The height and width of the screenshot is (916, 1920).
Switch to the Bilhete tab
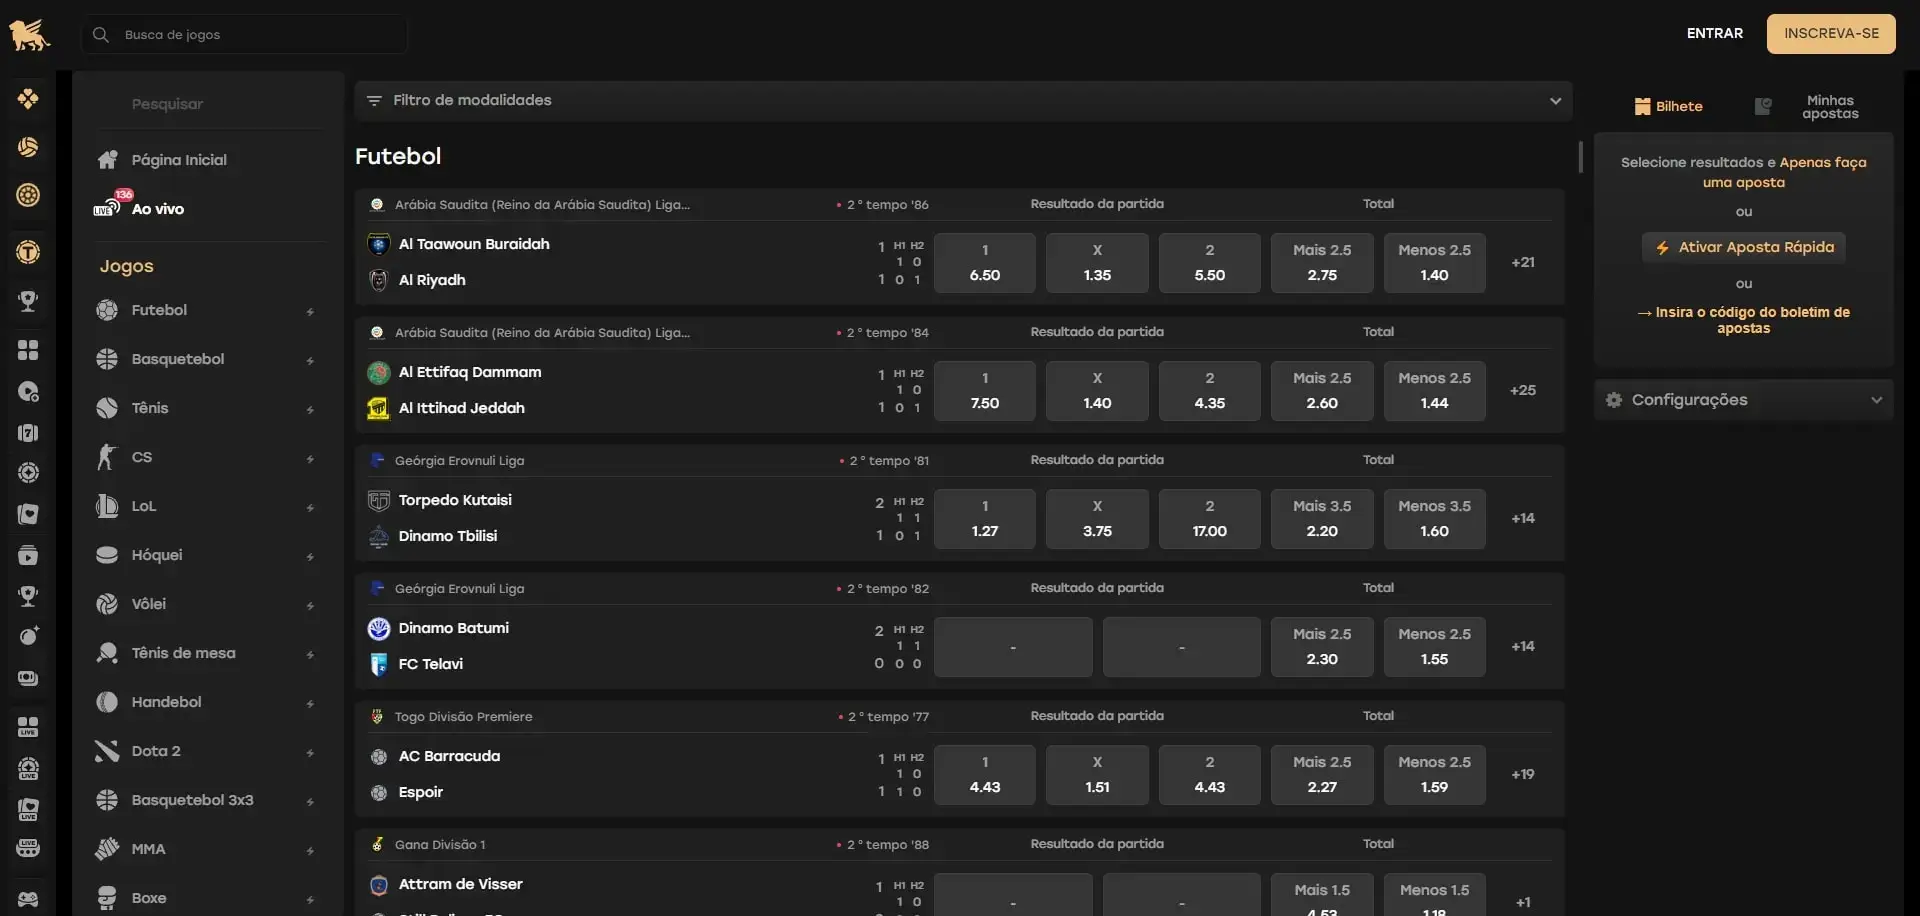pos(1668,107)
